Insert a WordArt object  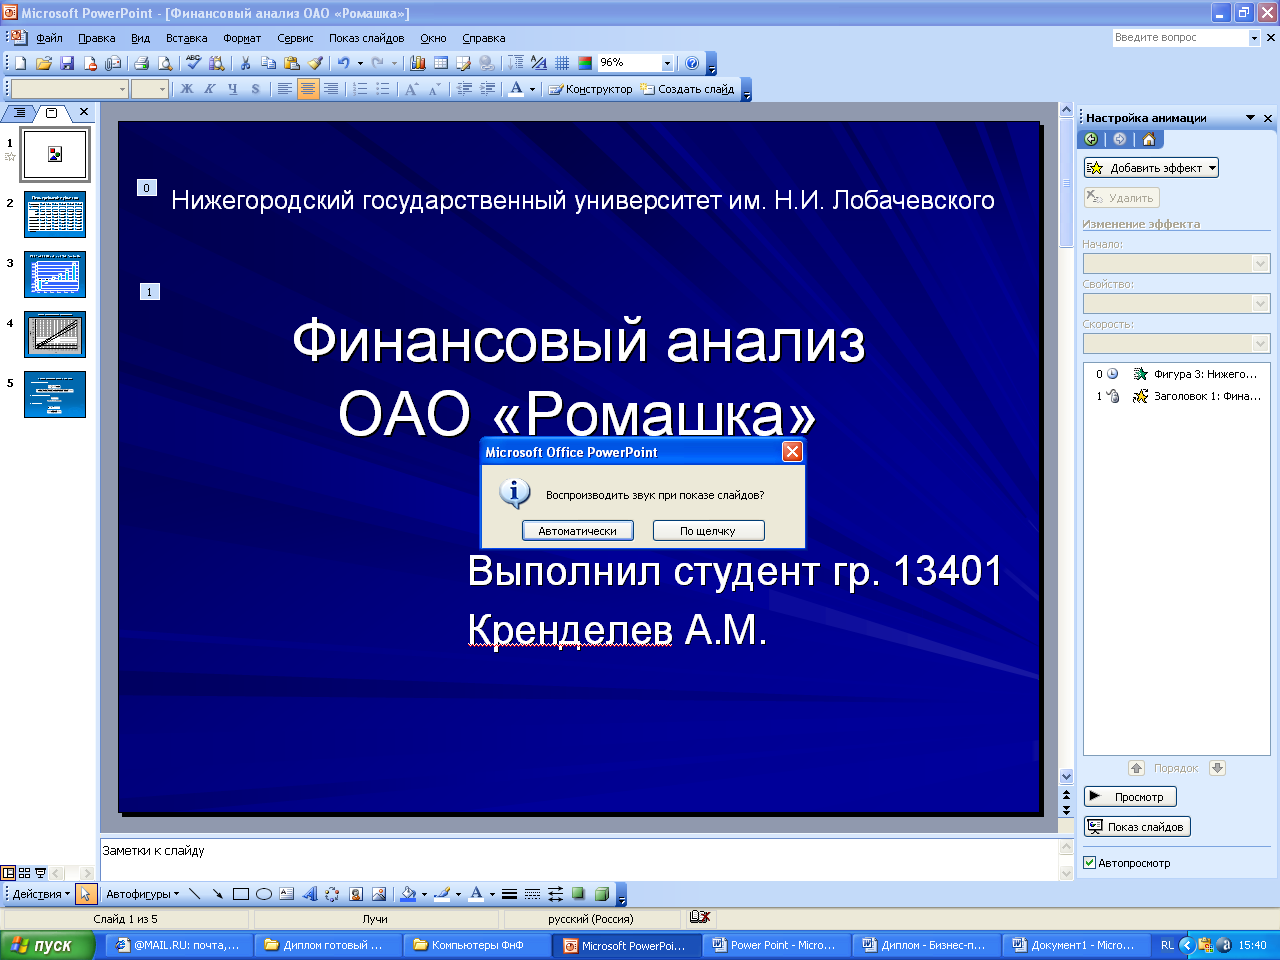point(310,894)
